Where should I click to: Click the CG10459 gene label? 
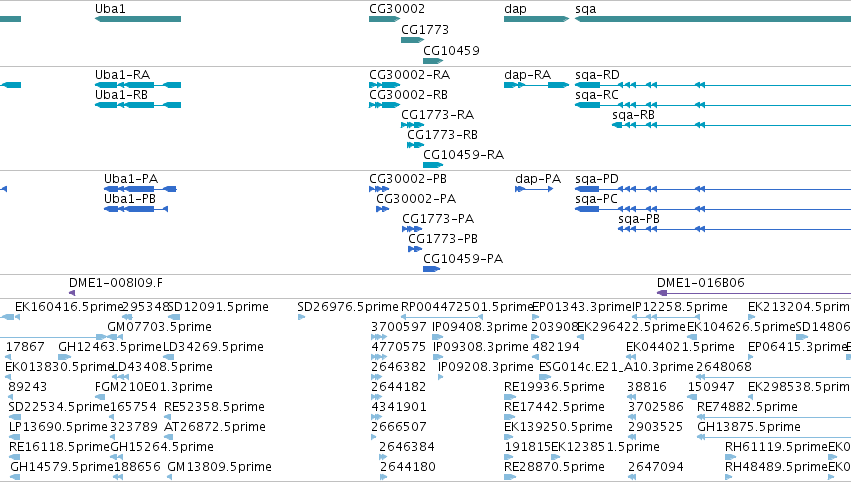(452, 51)
